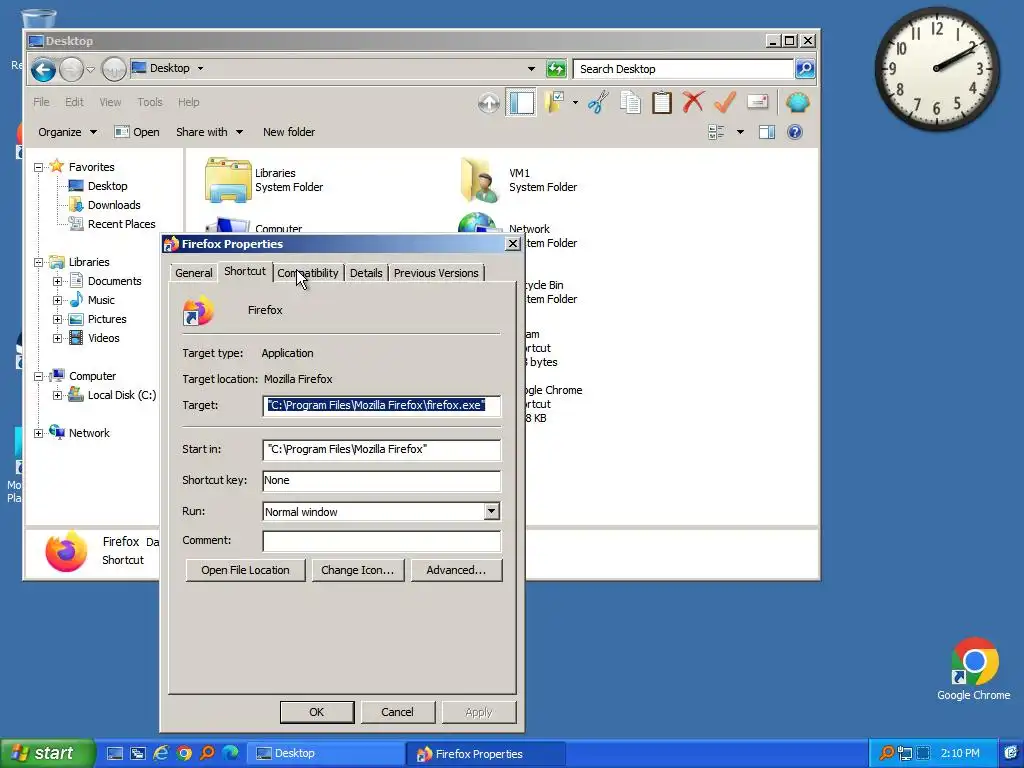Select Recent Places under Favorites

112,224
